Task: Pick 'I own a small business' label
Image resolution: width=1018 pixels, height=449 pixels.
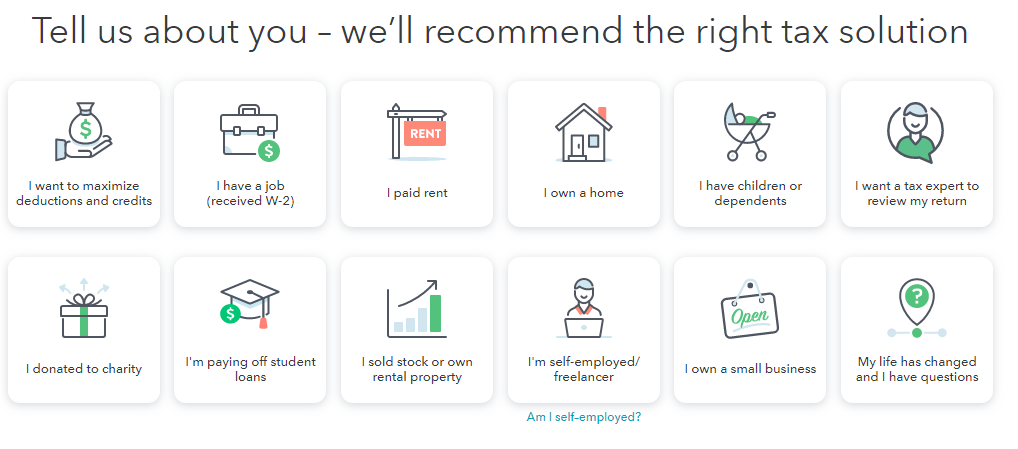Action: pyautogui.click(x=750, y=369)
